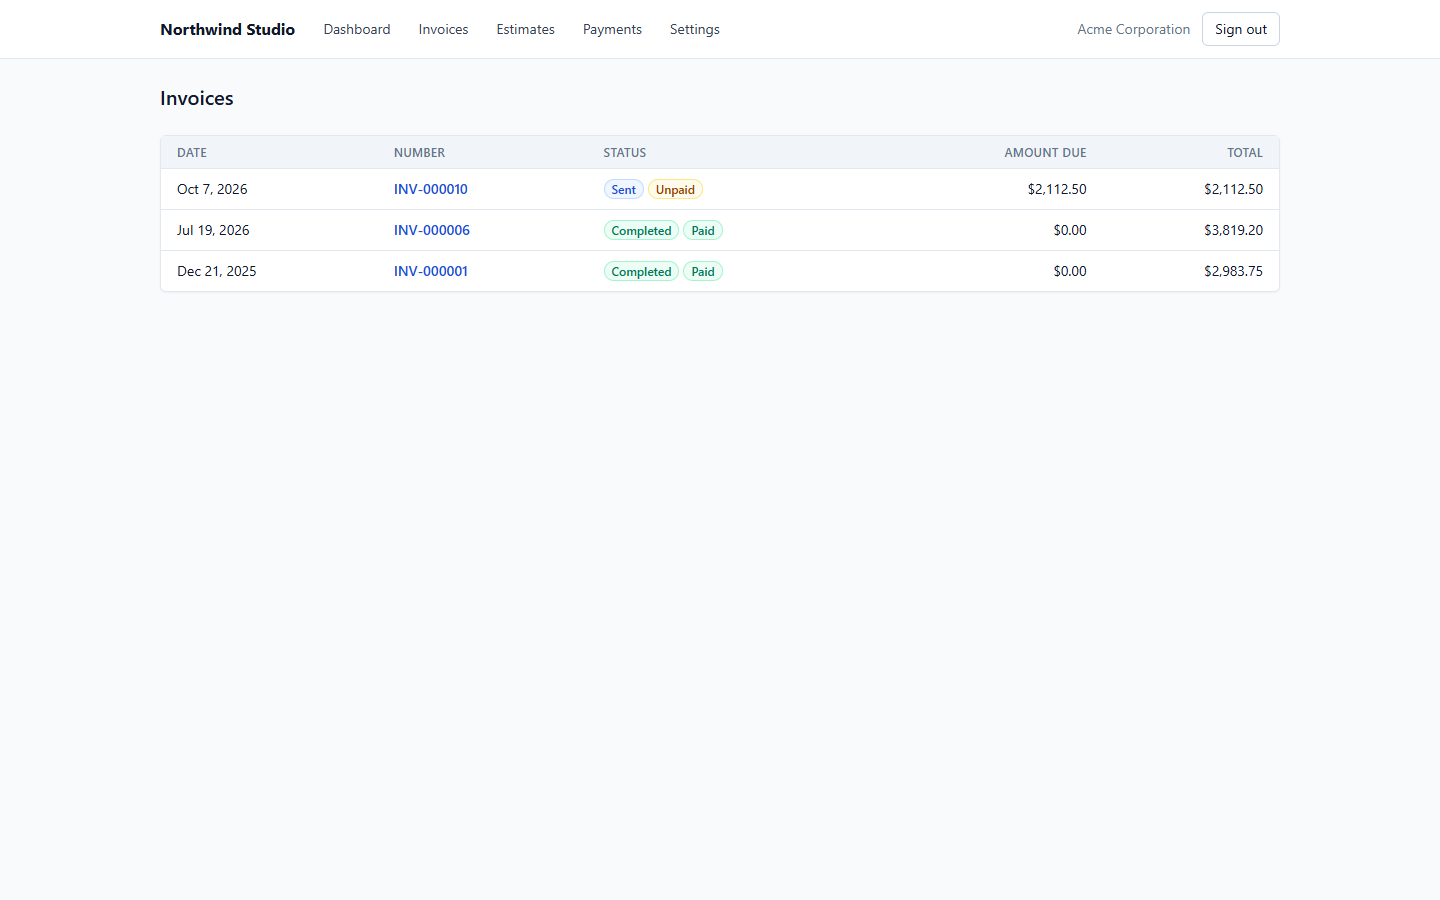Open the Invoices navigation item
Screen dimensions: 1440x900
pyautogui.click(x=443, y=29)
